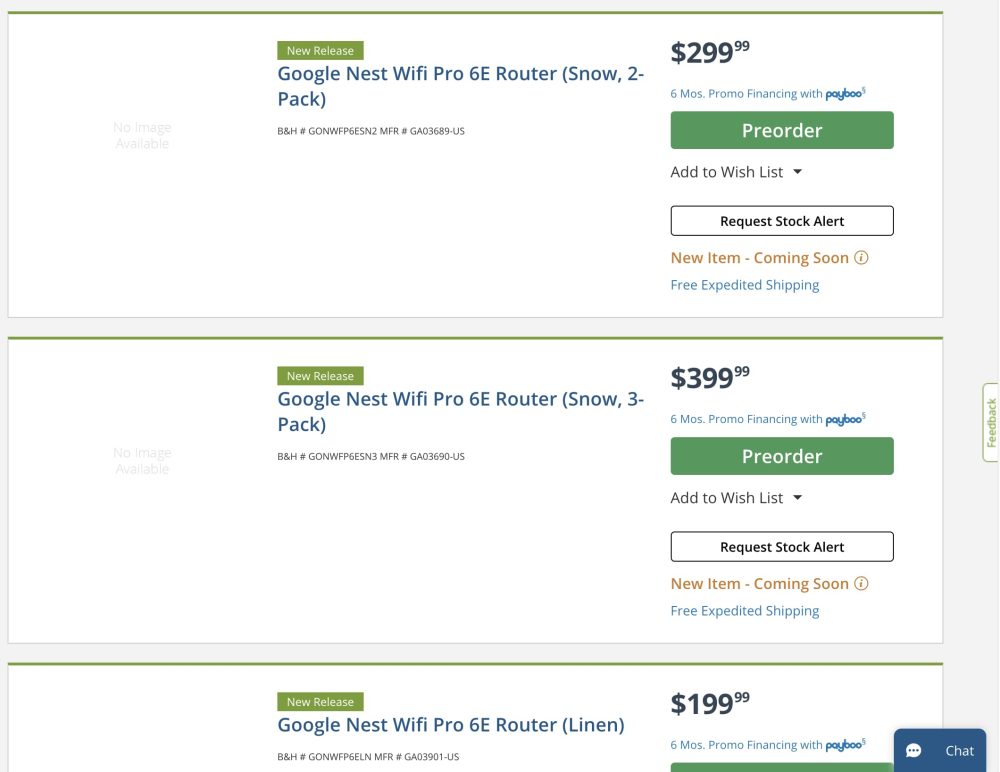Viewport: 1000px width, 772px height.
Task: Click Payboo logo in 2-Pack financing
Action: click(x=844, y=94)
